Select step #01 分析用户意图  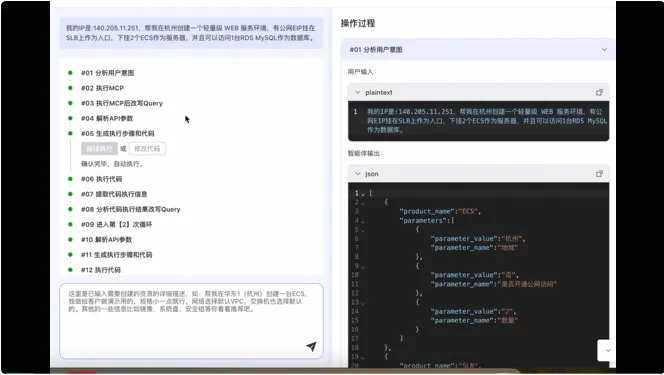tap(107, 73)
